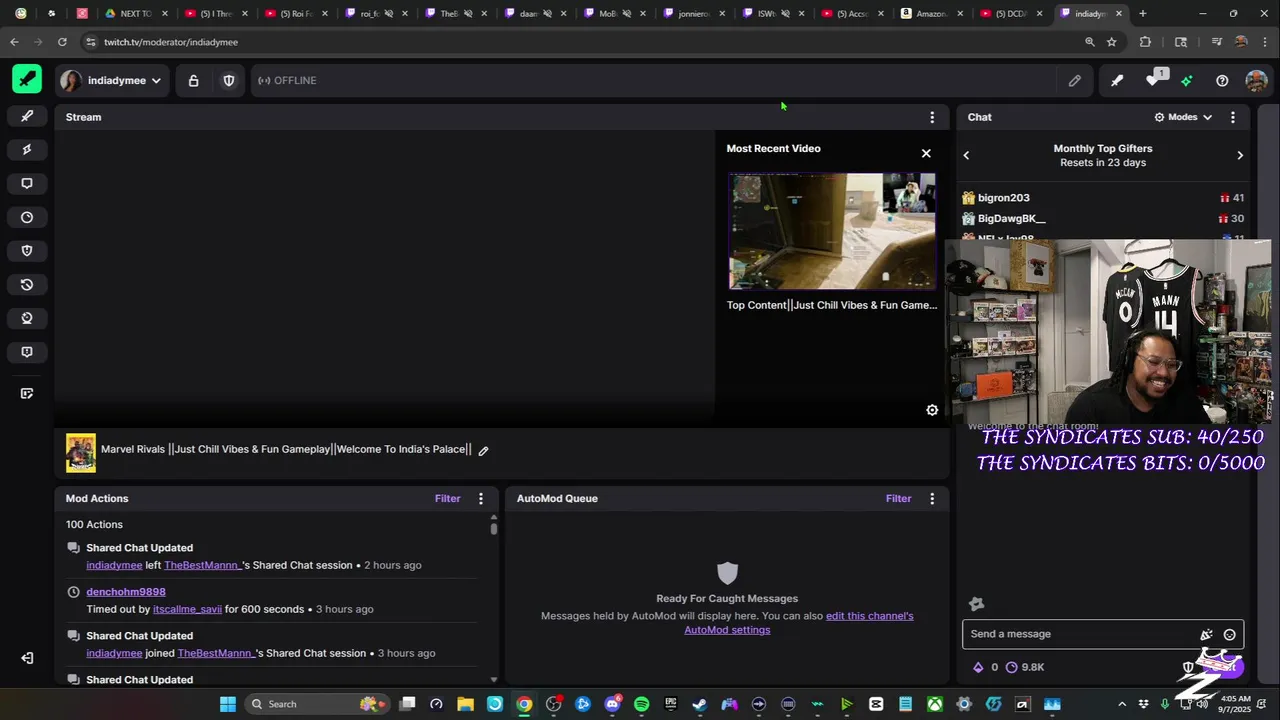
Task: Open the Mod Actions three-dot menu
Action: [x=481, y=498]
